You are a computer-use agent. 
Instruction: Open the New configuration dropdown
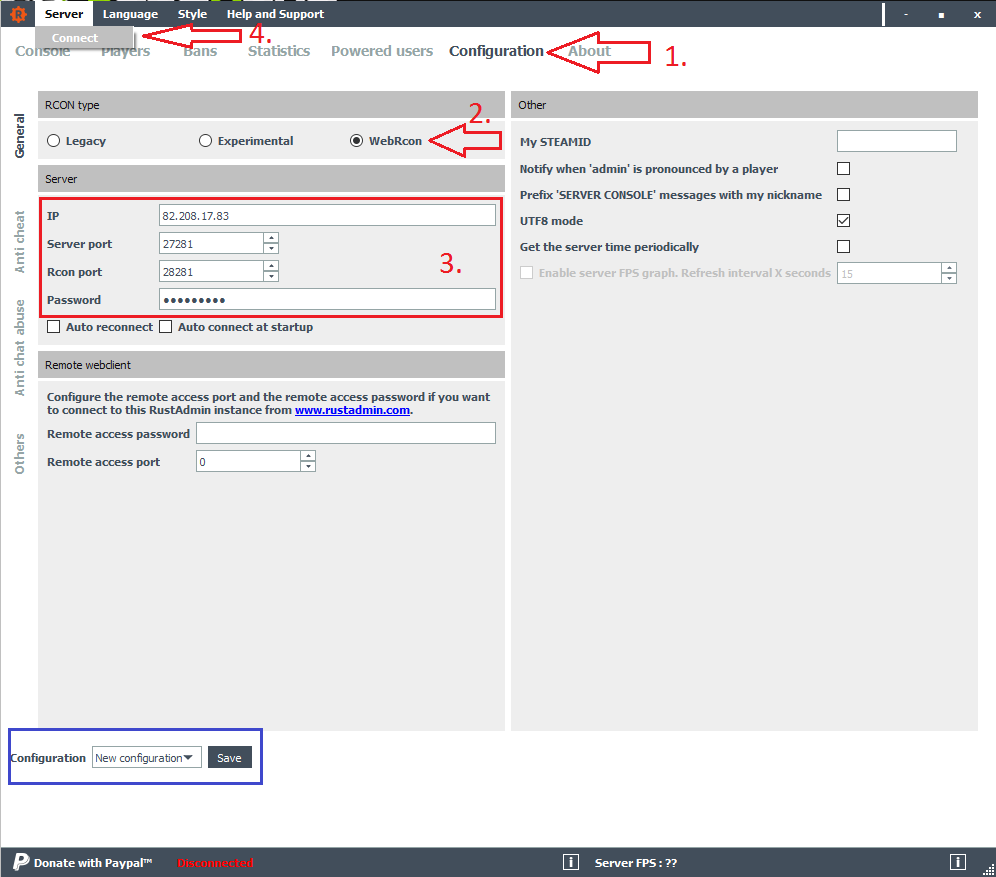(147, 758)
